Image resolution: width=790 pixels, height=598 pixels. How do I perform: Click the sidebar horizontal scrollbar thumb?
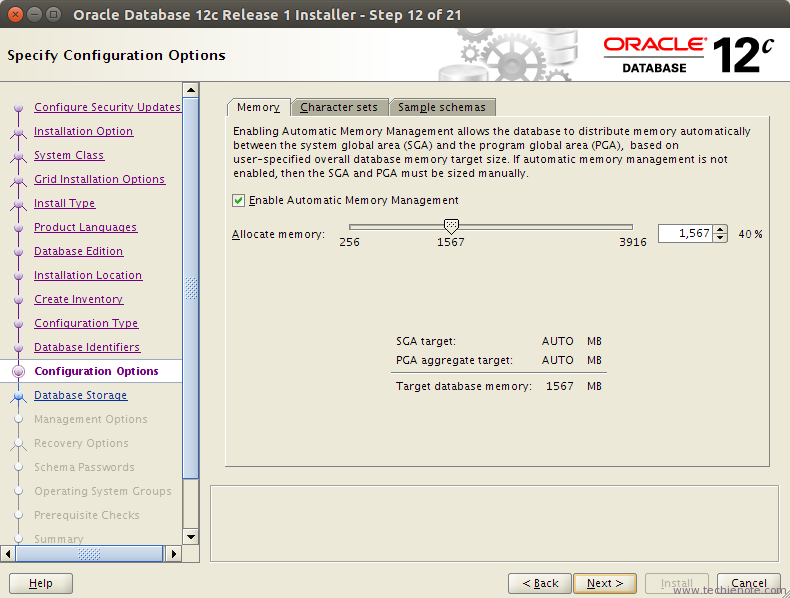[x=89, y=554]
